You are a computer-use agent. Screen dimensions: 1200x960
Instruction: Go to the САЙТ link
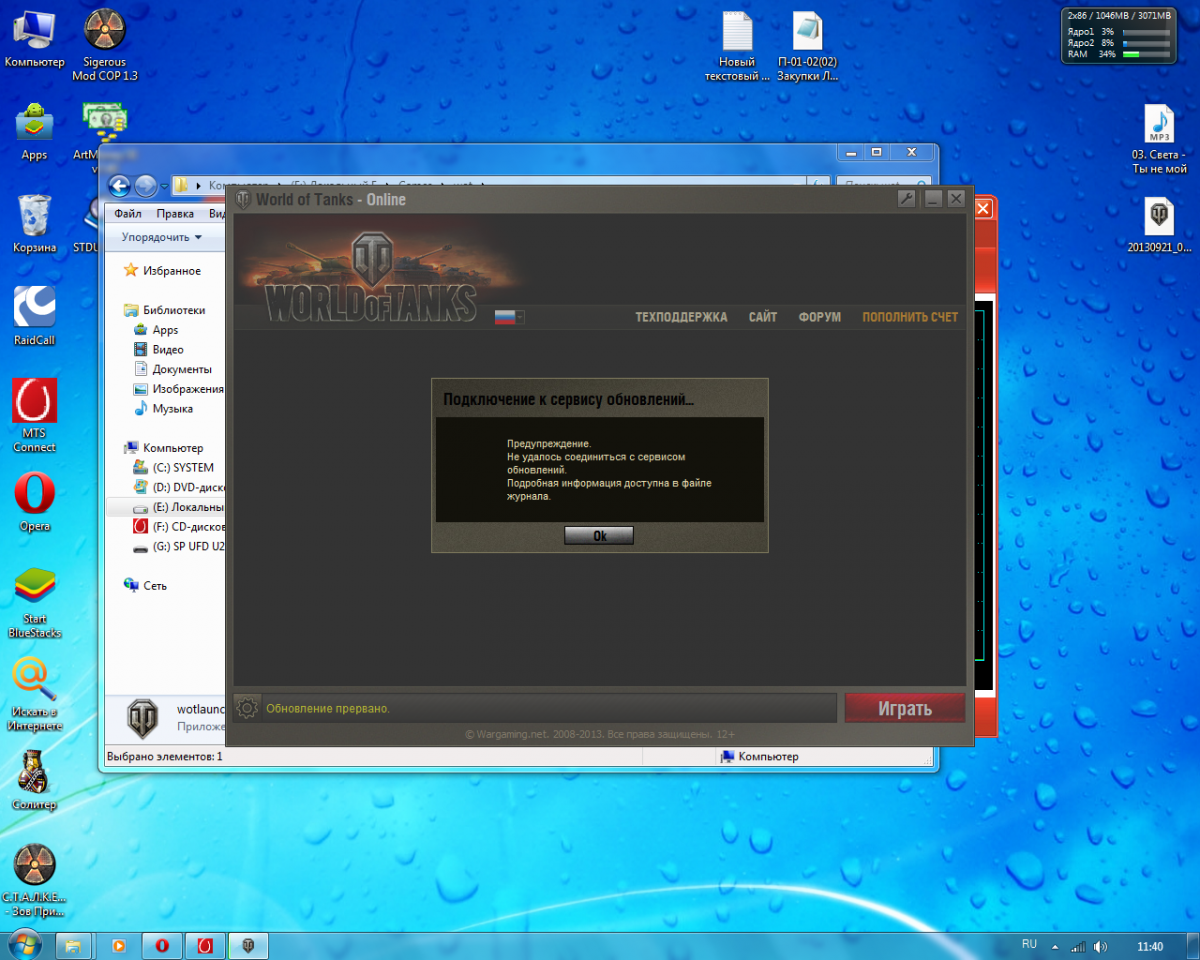coord(762,317)
